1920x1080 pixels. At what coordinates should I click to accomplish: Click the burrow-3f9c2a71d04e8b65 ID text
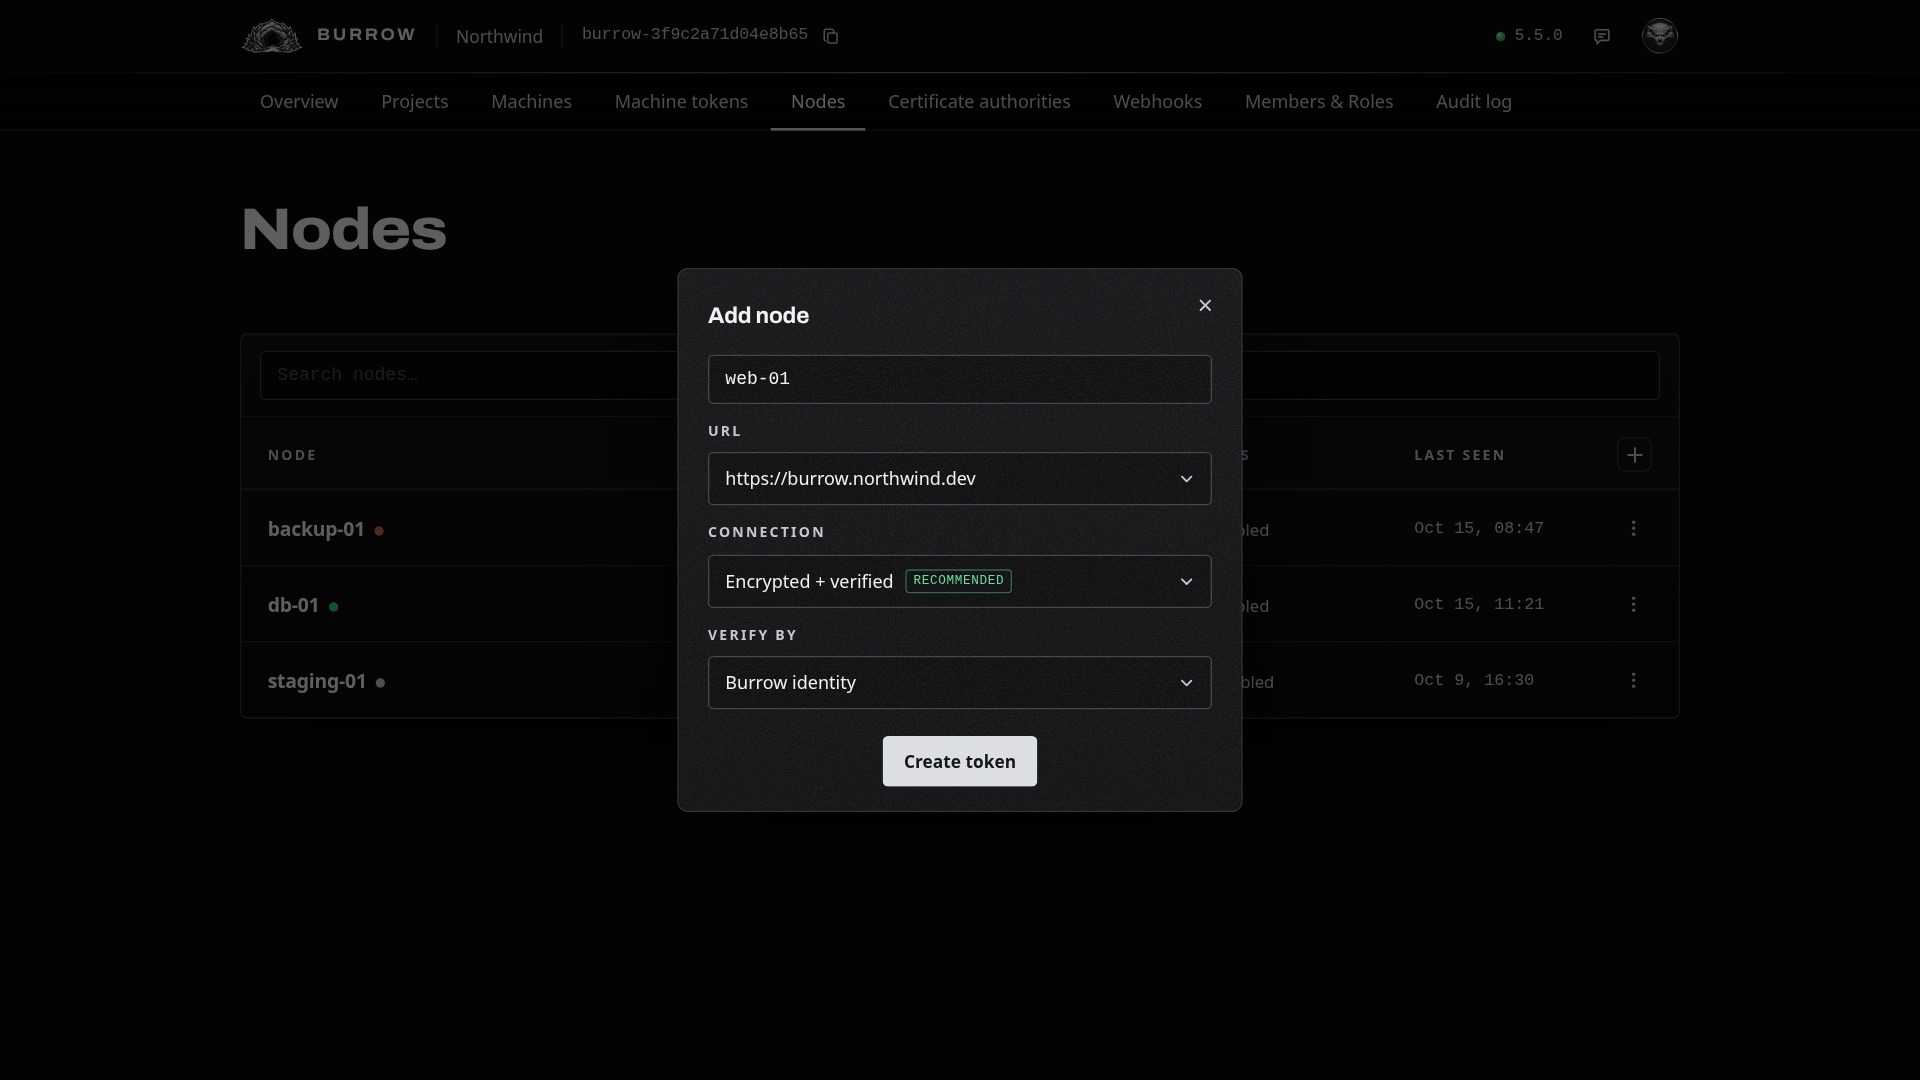coord(694,35)
